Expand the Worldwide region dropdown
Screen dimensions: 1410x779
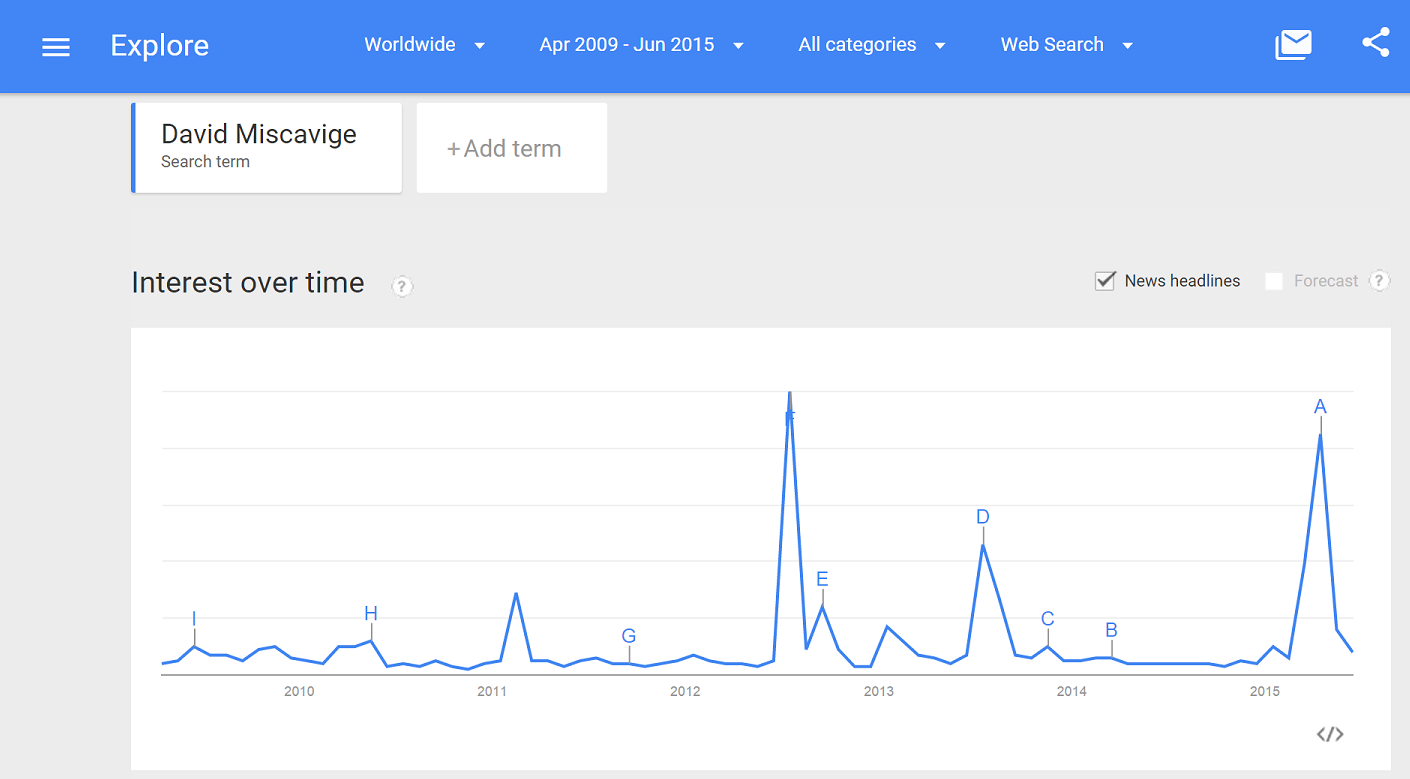424,45
